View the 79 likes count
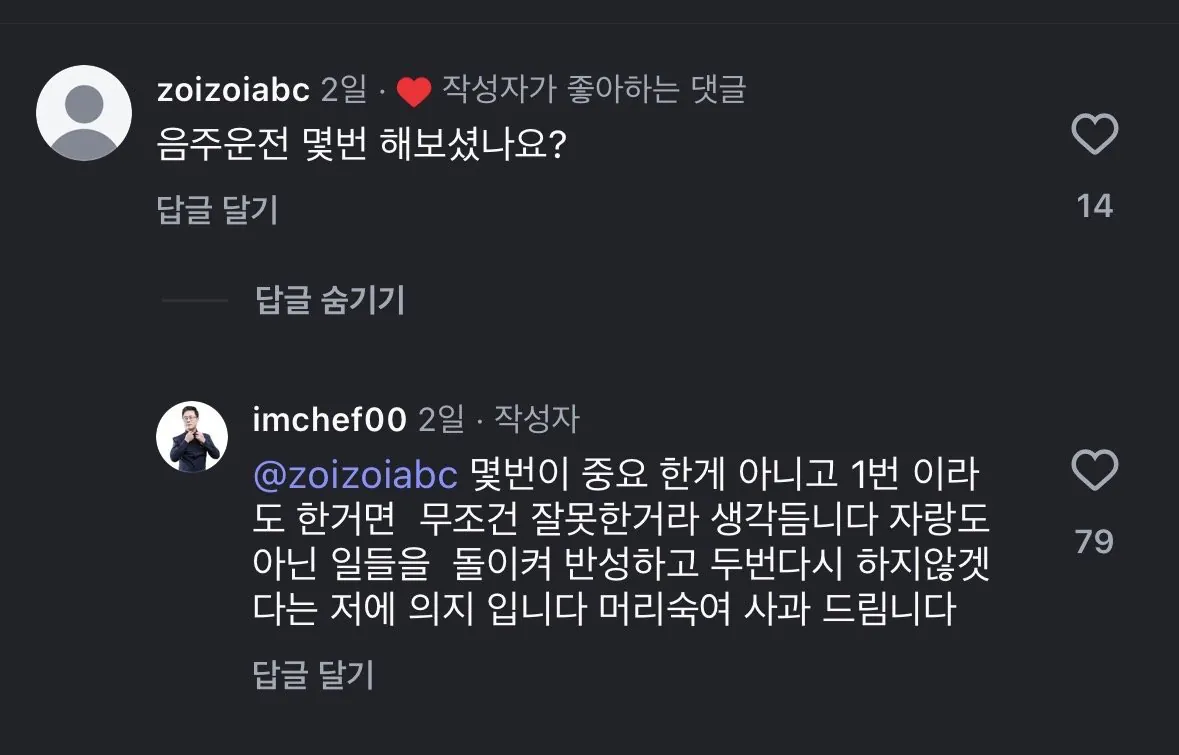The height and width of the screenshot is (755, 1179). pyautogui.click(x=1094, y=541)
